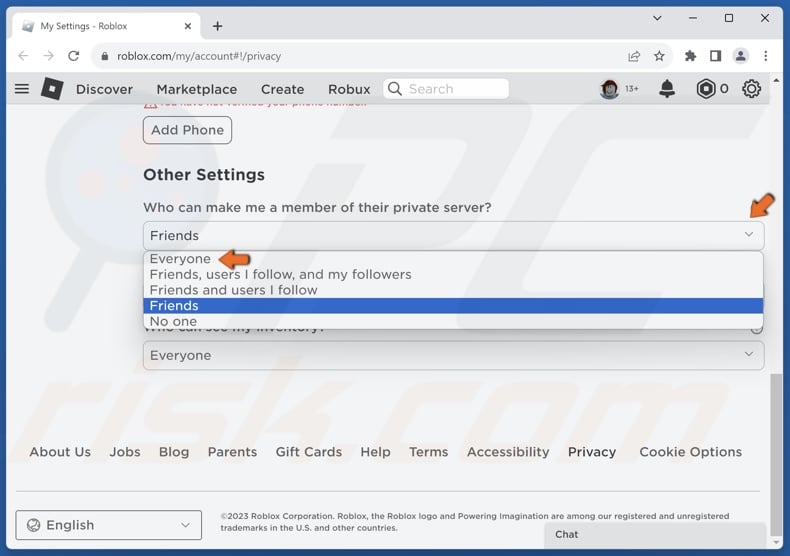Viewport: 790px width, 556px height.
Task: Choose No one option
Action: point(453,321)
